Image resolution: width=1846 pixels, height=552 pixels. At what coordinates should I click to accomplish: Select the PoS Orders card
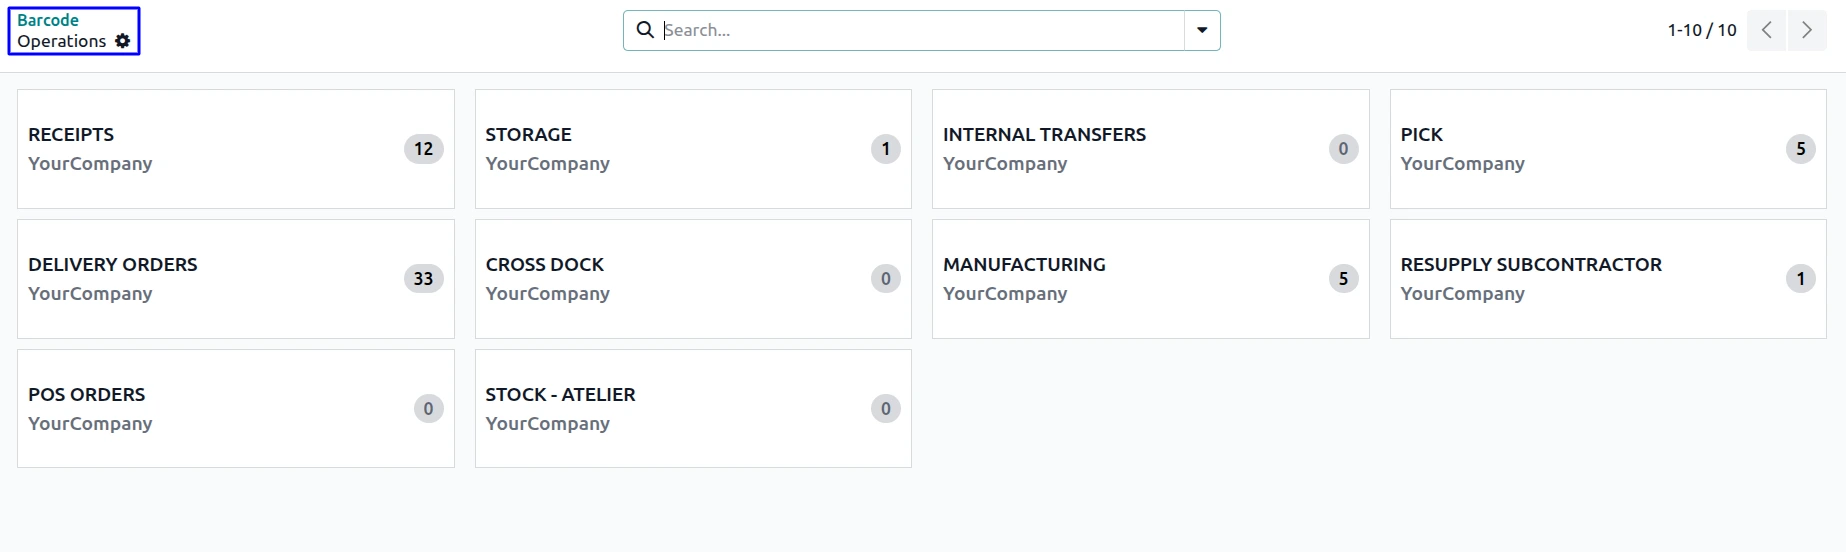[x=236, y=408]
